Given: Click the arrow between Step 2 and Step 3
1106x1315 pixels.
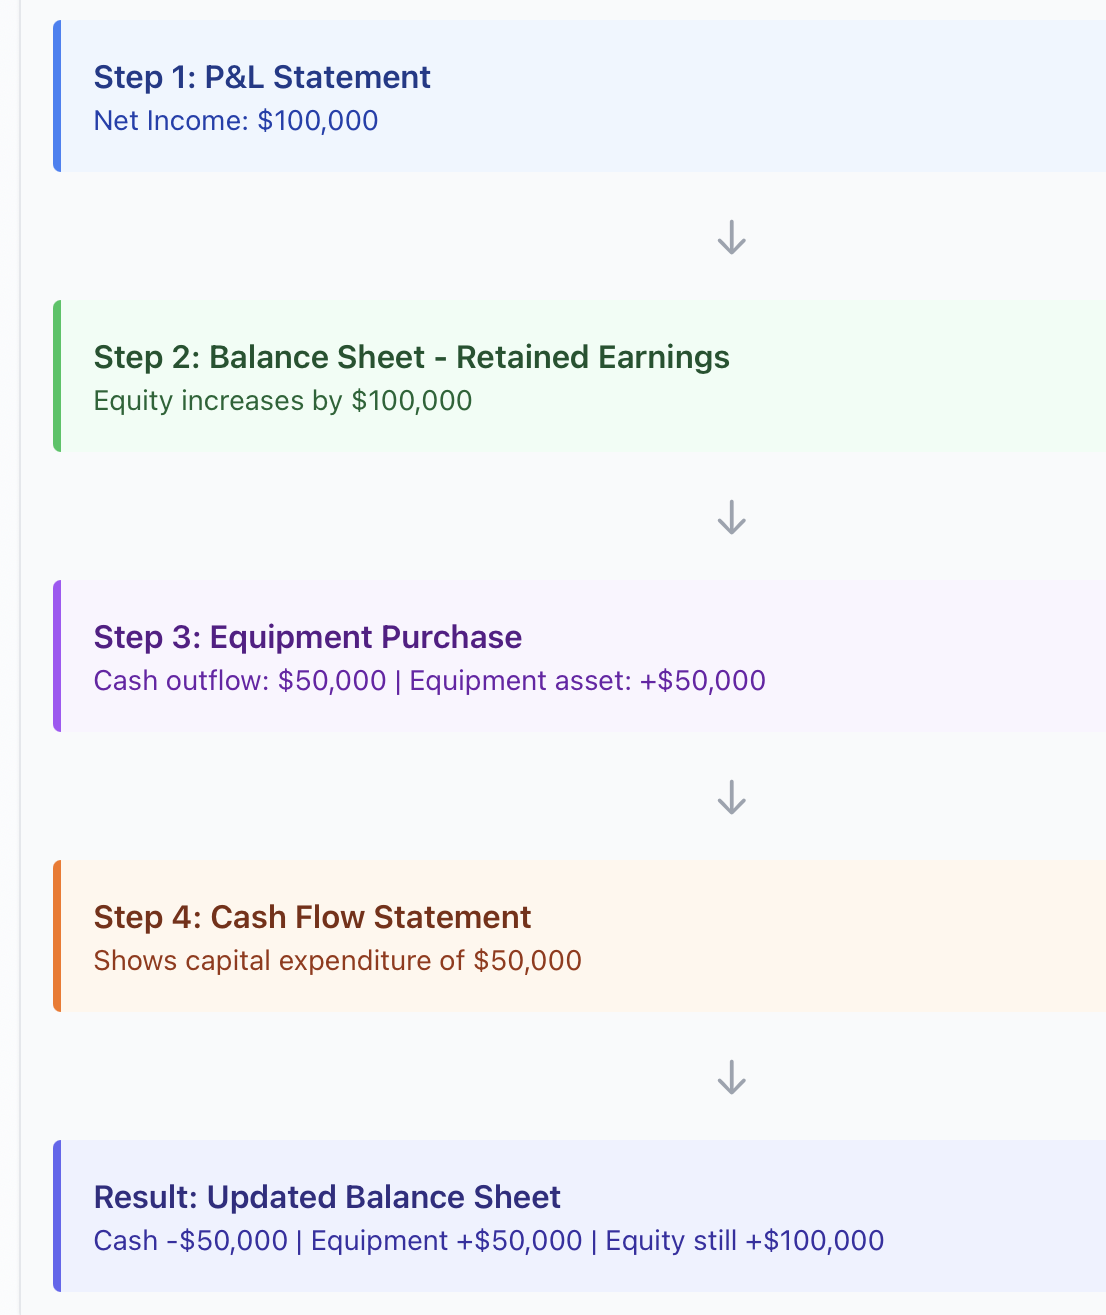Looking at the screenshot, I should (x=732, y=517).
